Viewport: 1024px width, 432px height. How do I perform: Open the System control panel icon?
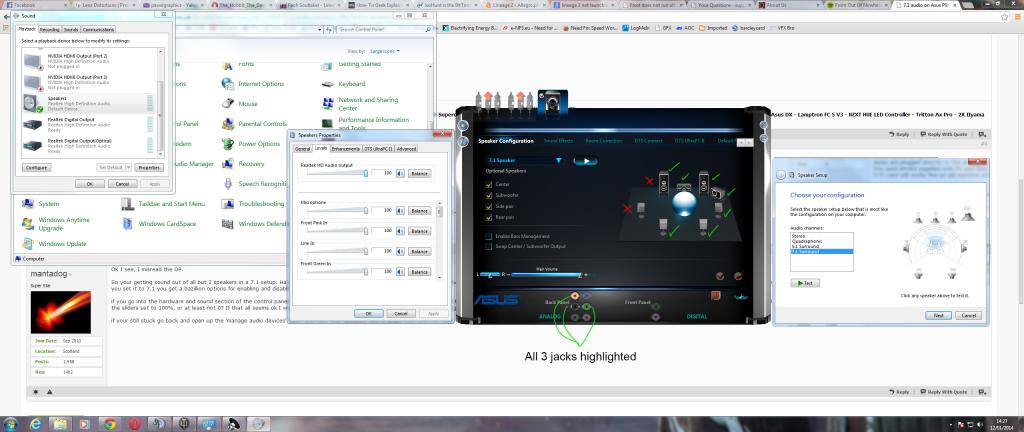click(27, 204)
